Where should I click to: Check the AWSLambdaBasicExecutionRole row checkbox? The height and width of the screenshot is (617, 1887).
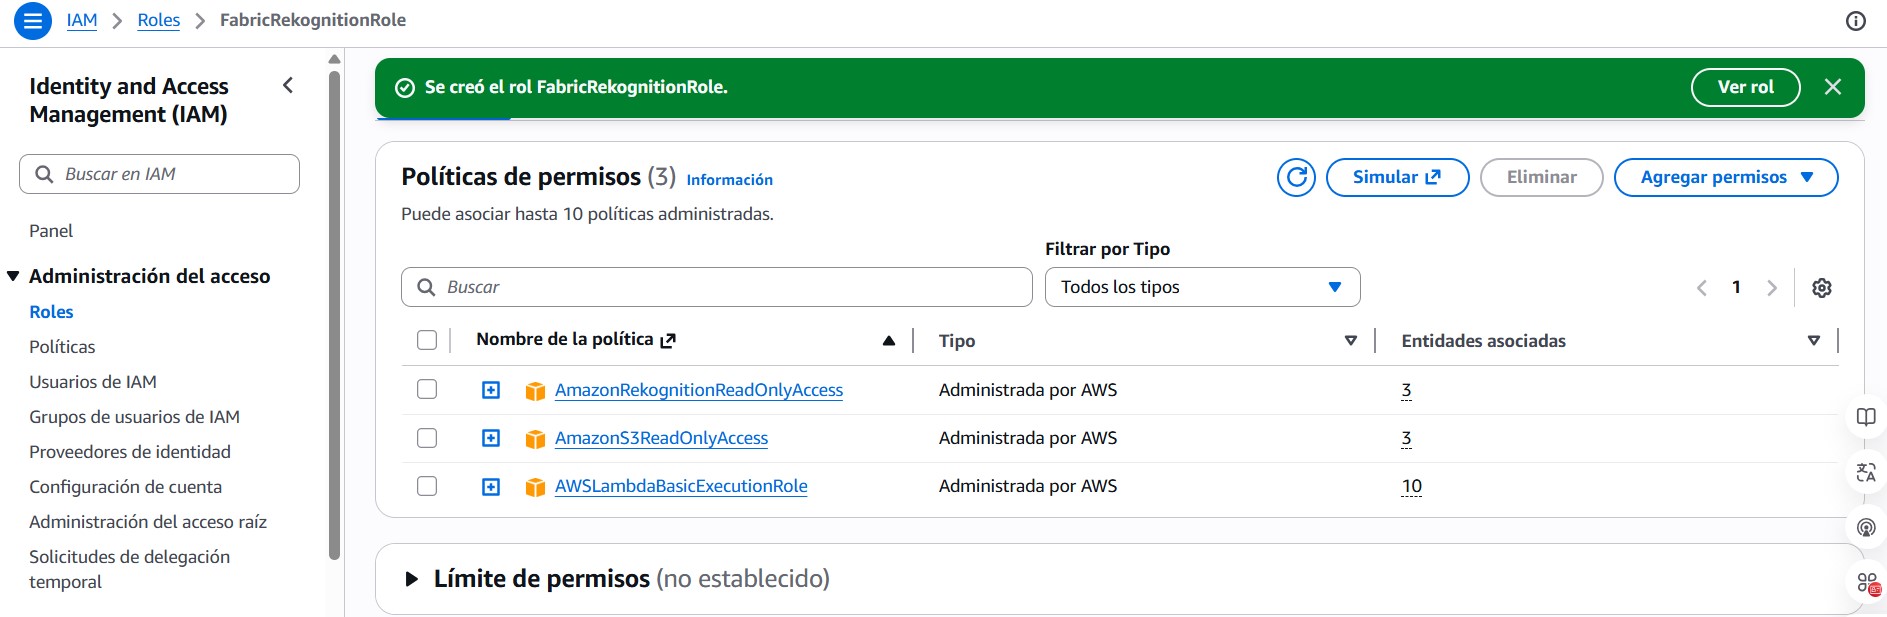click(427, 485)
